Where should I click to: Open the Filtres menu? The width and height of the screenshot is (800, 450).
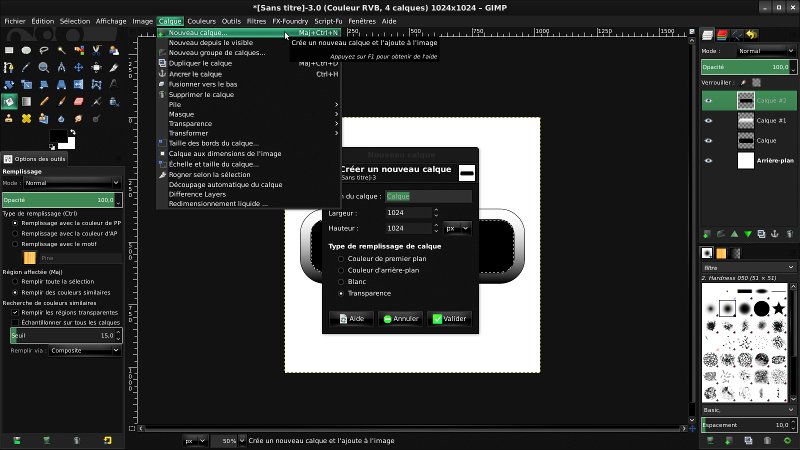[256, 21]
